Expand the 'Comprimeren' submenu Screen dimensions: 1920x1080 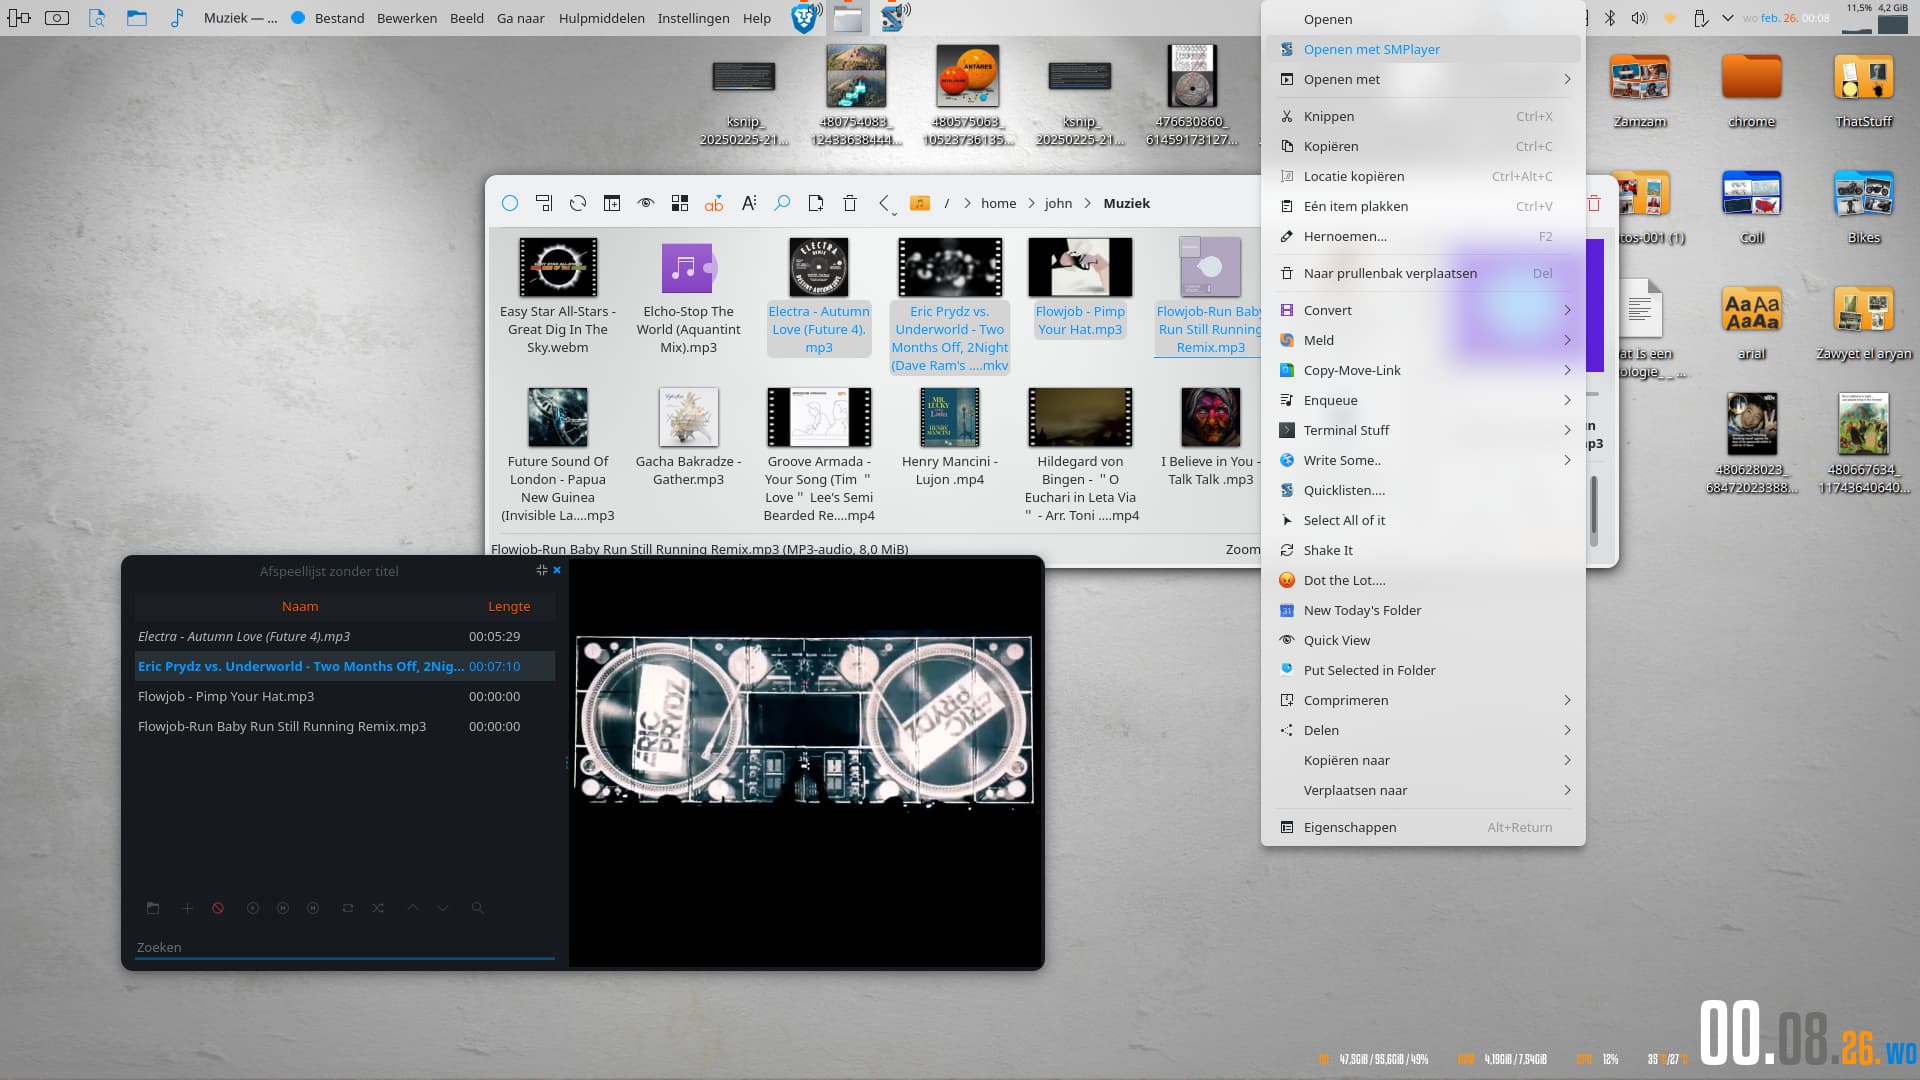tap(1423, 700)
